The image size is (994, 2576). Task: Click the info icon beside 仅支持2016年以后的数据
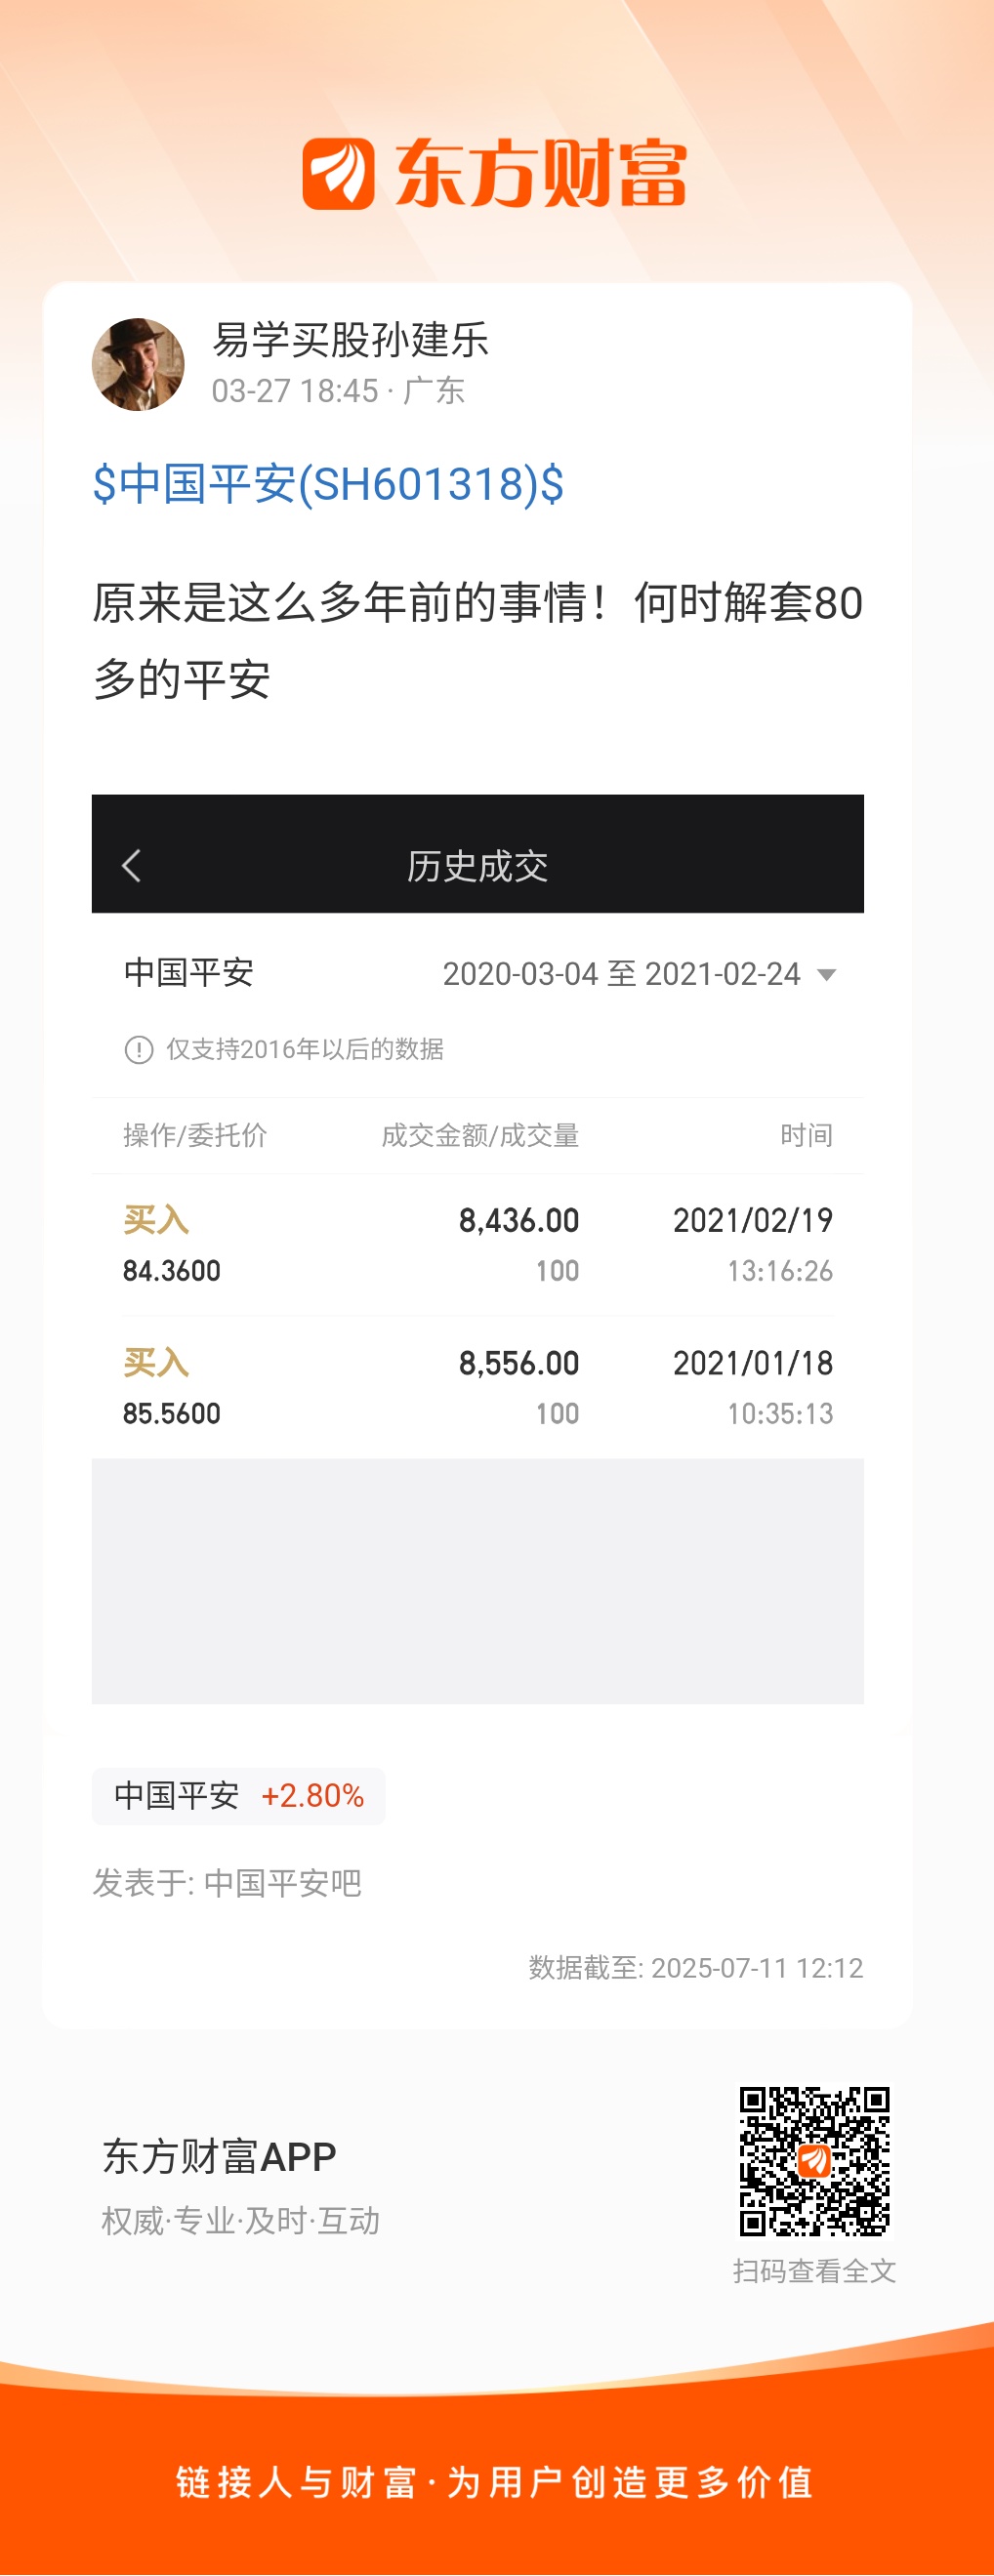(138, 1050)
